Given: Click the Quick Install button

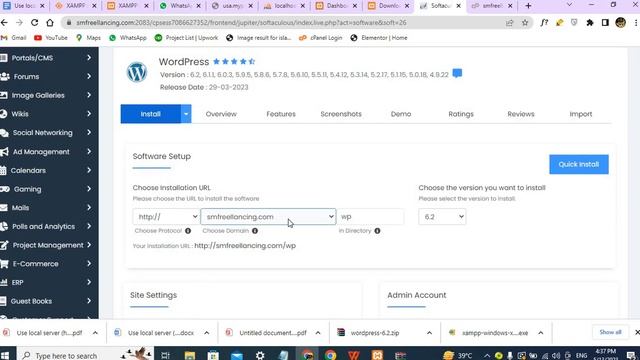Looking at the screenshot, I should [579, 164].
